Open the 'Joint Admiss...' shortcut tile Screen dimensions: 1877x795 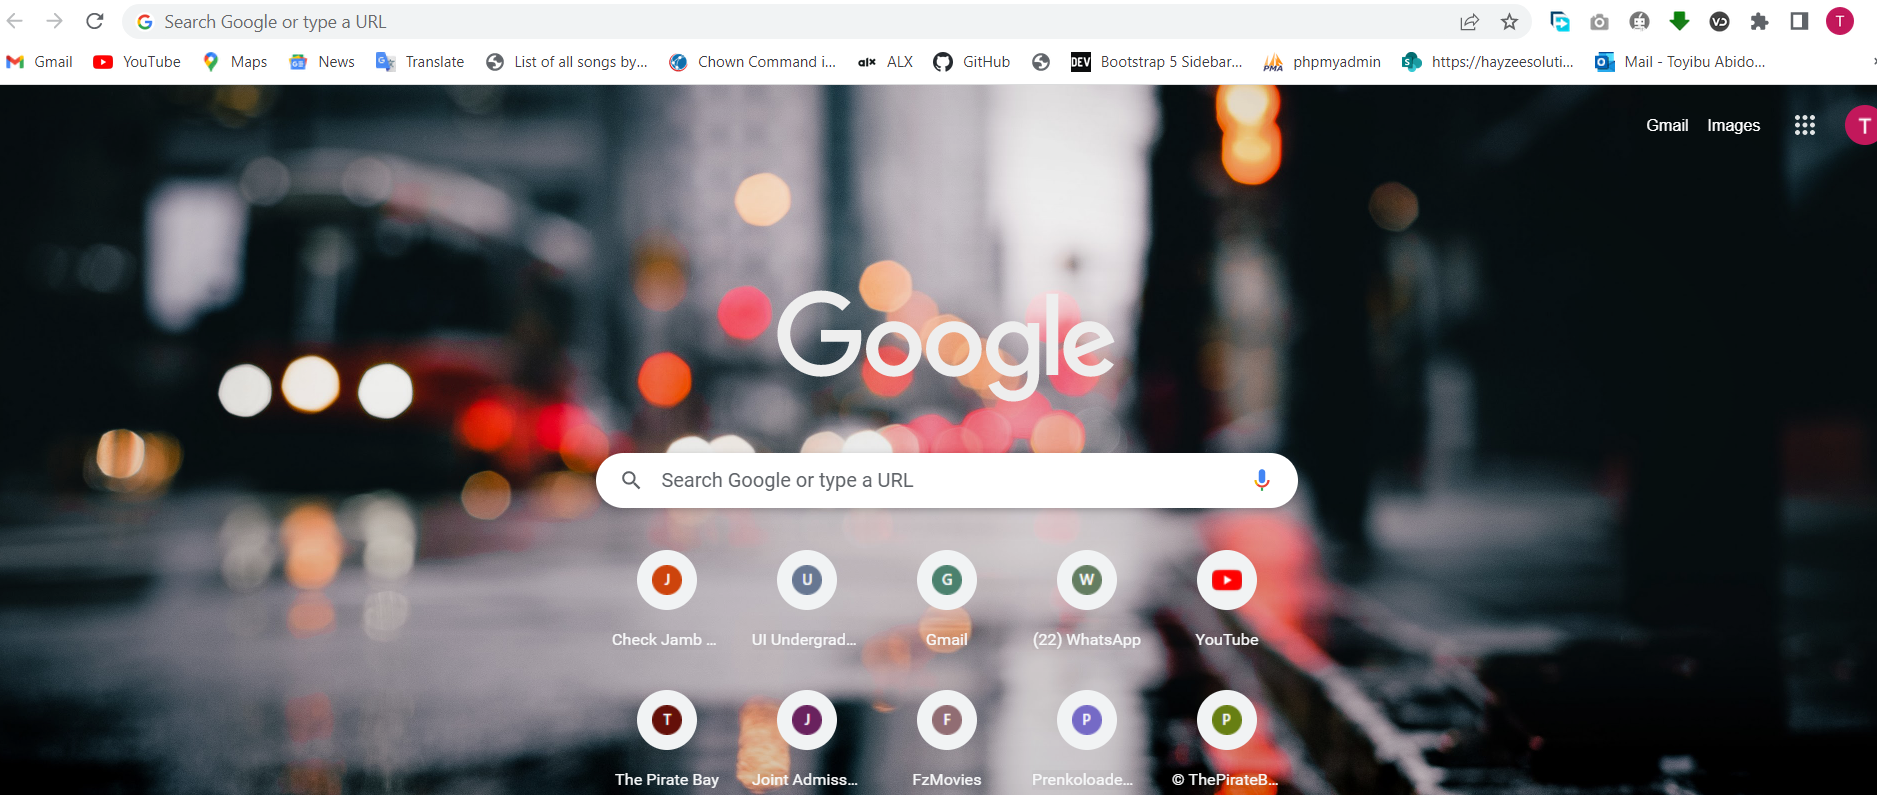tap(807, 740)
